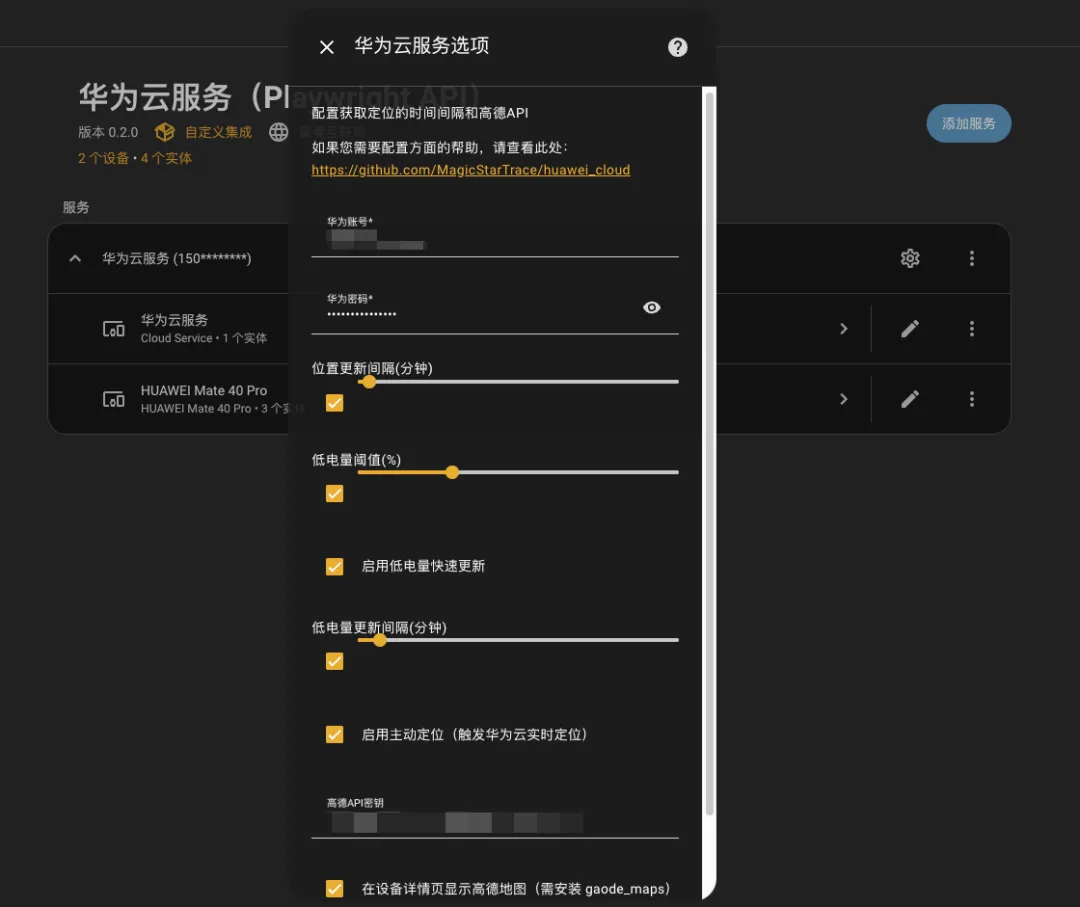1080x907 pixels.
Task: Open settings gear for 华为云服务 entry
Action: [910, 258]
